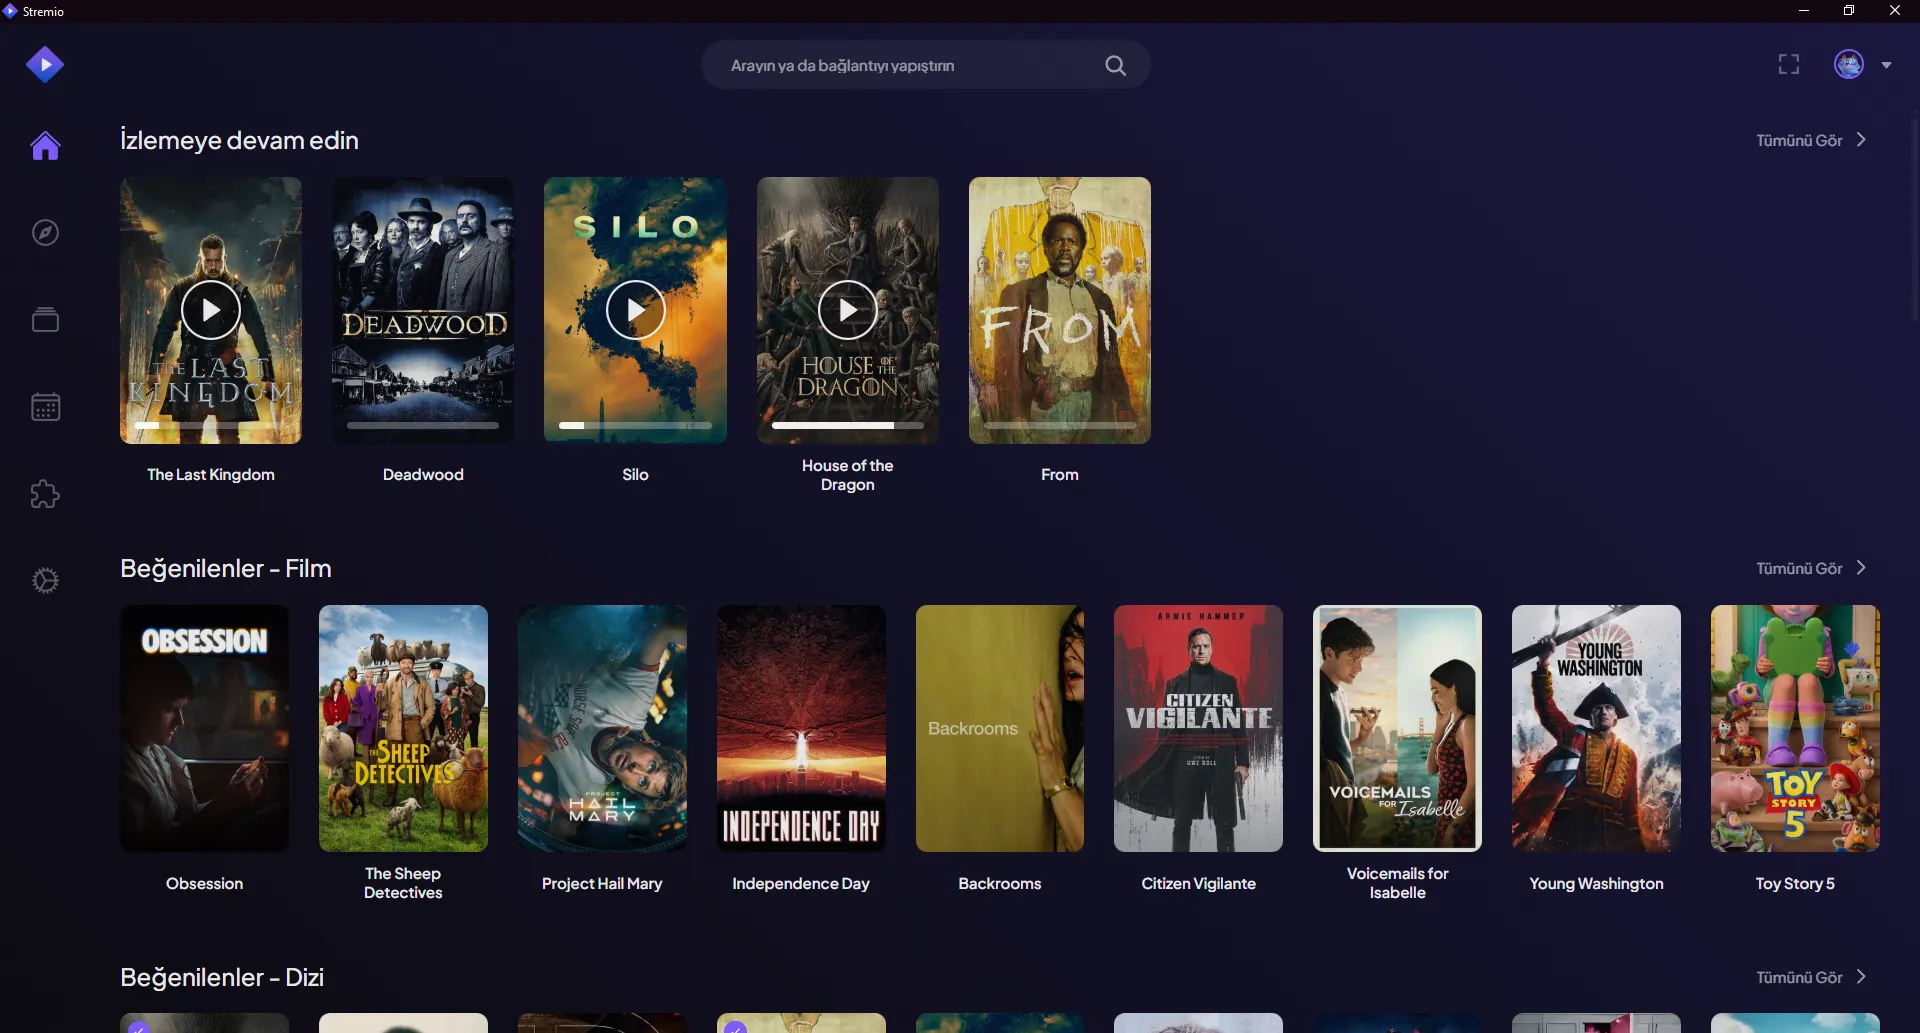Image resolution: width=1920 pixels, height=1033 pixels.
Task: Click the title text "The Last Kingdom"
Action: click(211, 475)
